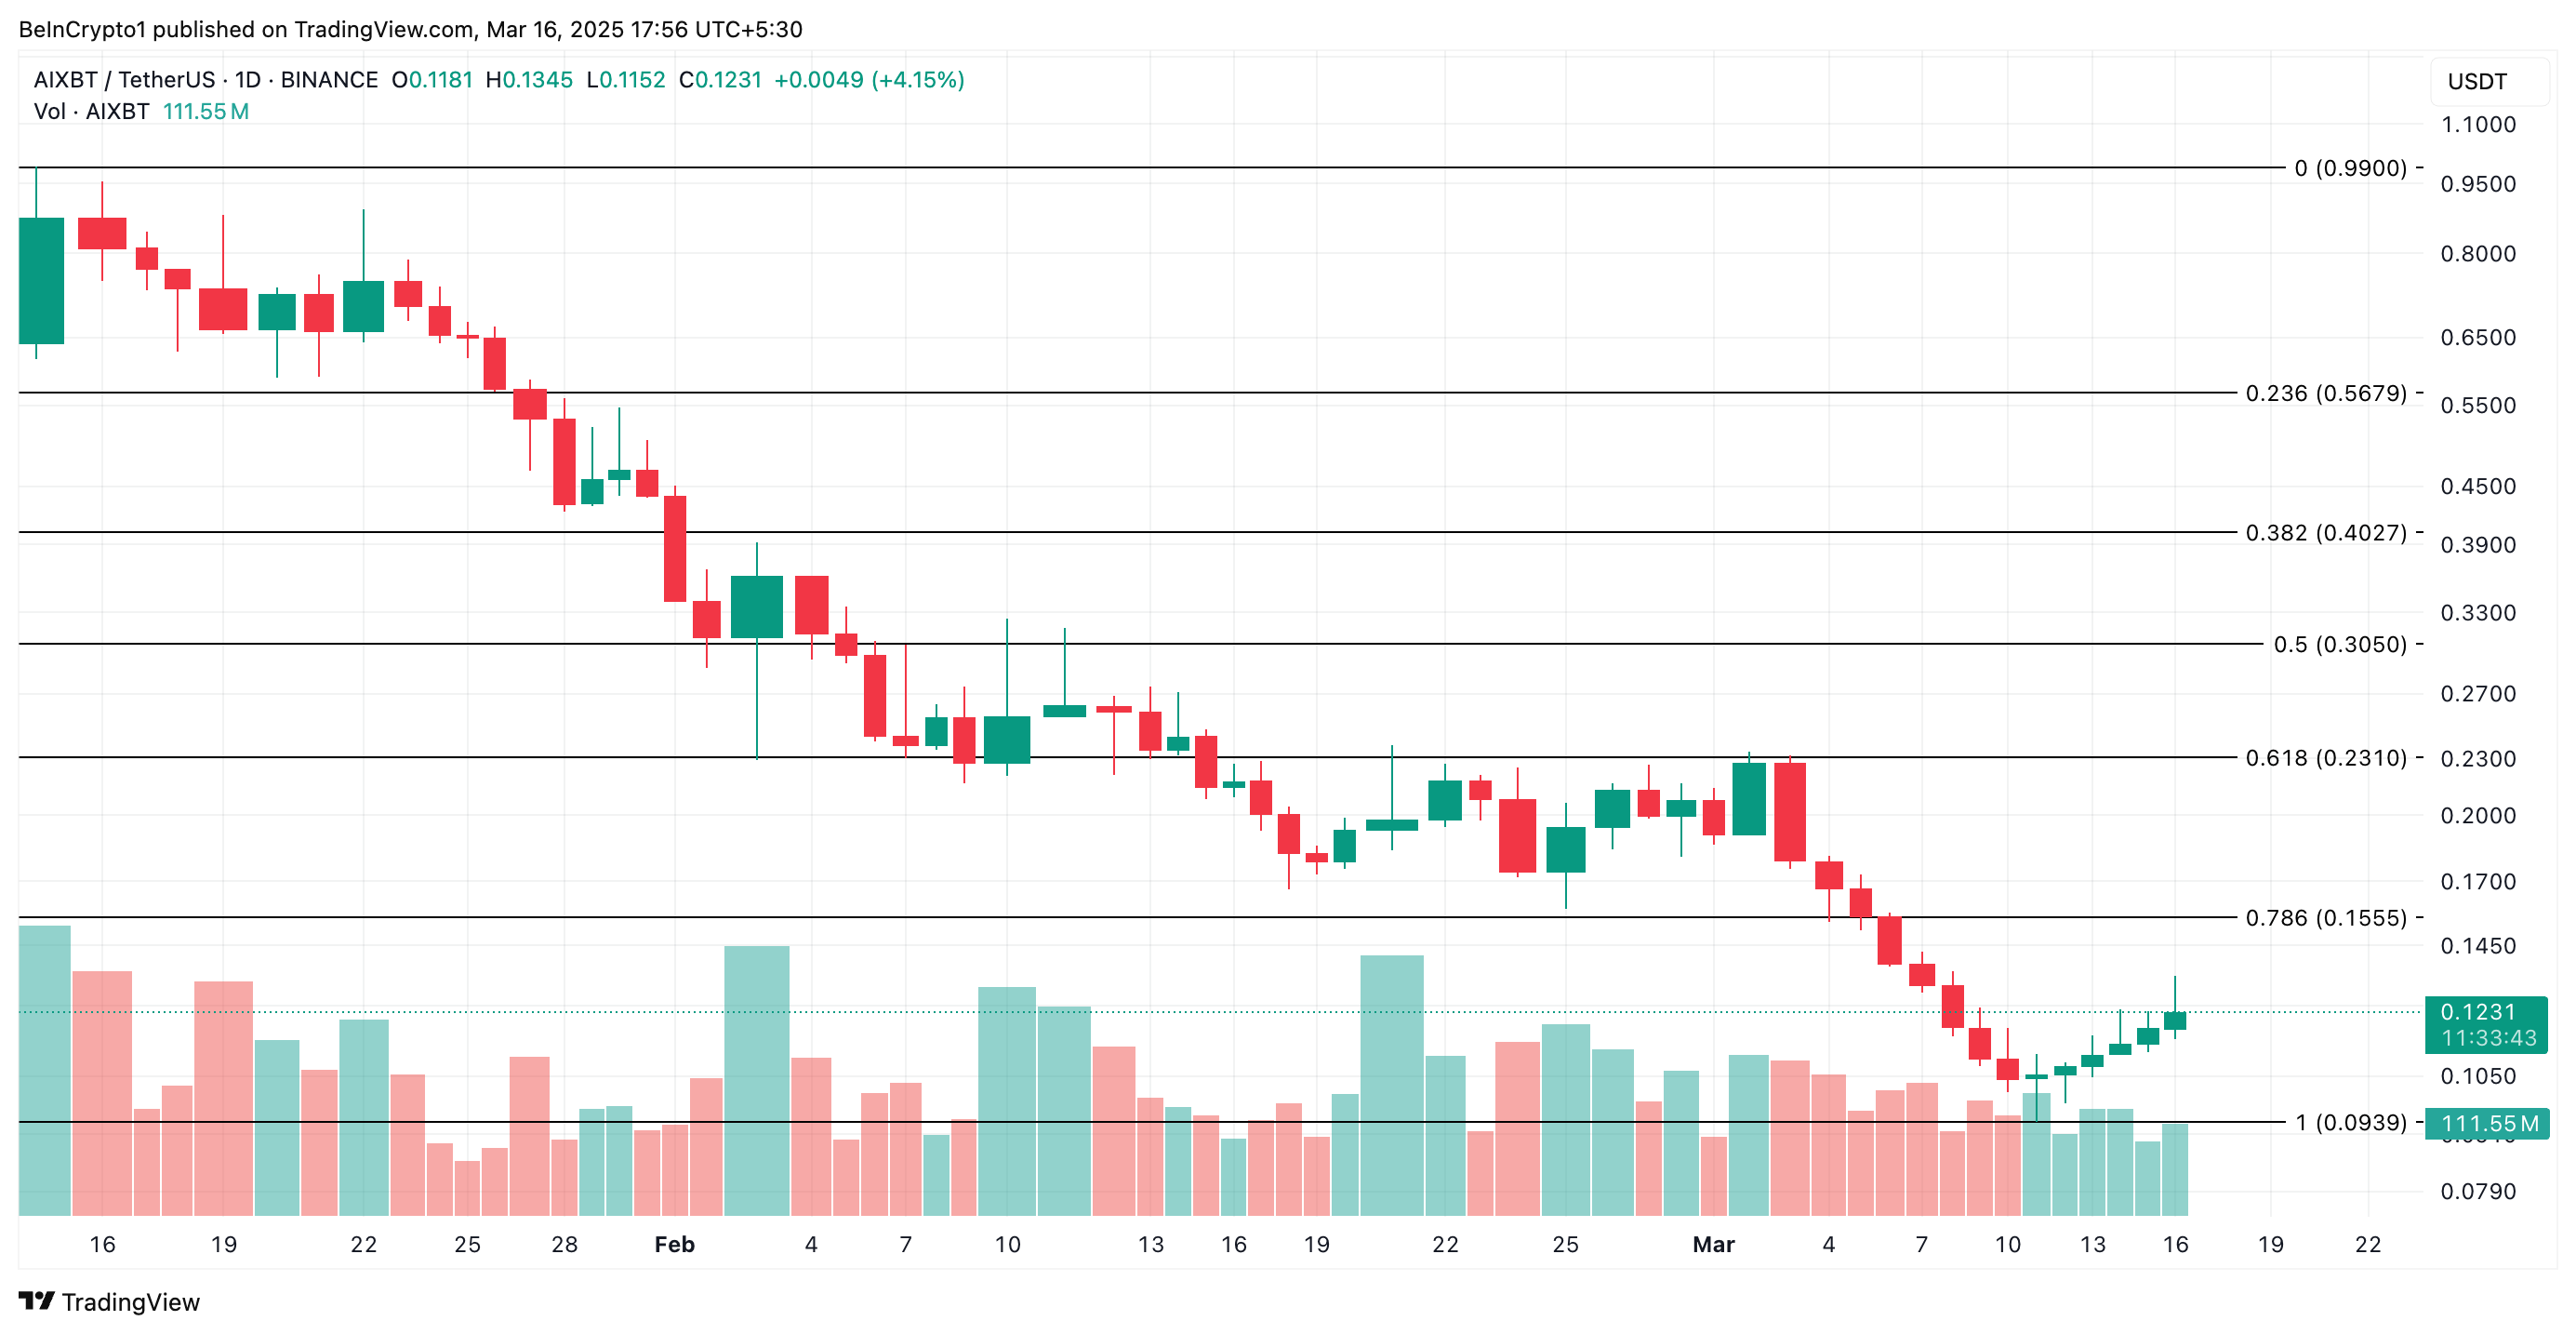This screenshot has height=1334, width=2576.
Task: Click the 0.618 (0.2310) retracement label
Action: click(x=2325, y=757)
